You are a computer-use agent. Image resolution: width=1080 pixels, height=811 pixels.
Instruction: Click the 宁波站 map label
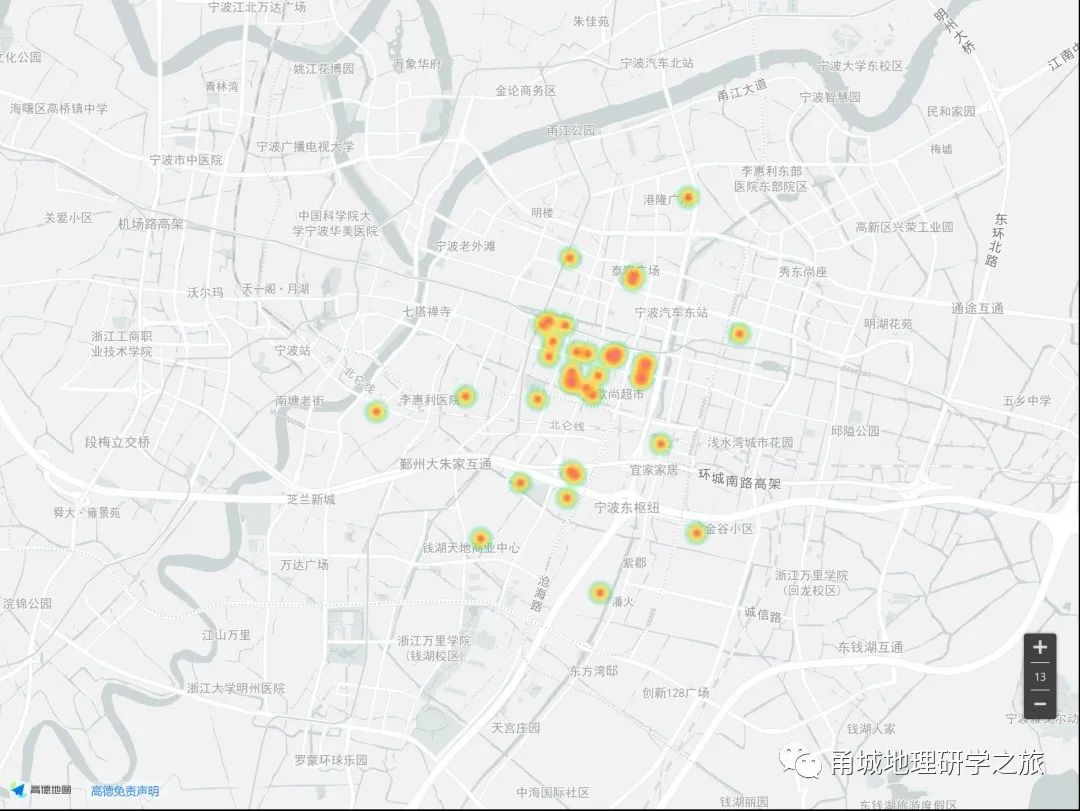(292, 351)
